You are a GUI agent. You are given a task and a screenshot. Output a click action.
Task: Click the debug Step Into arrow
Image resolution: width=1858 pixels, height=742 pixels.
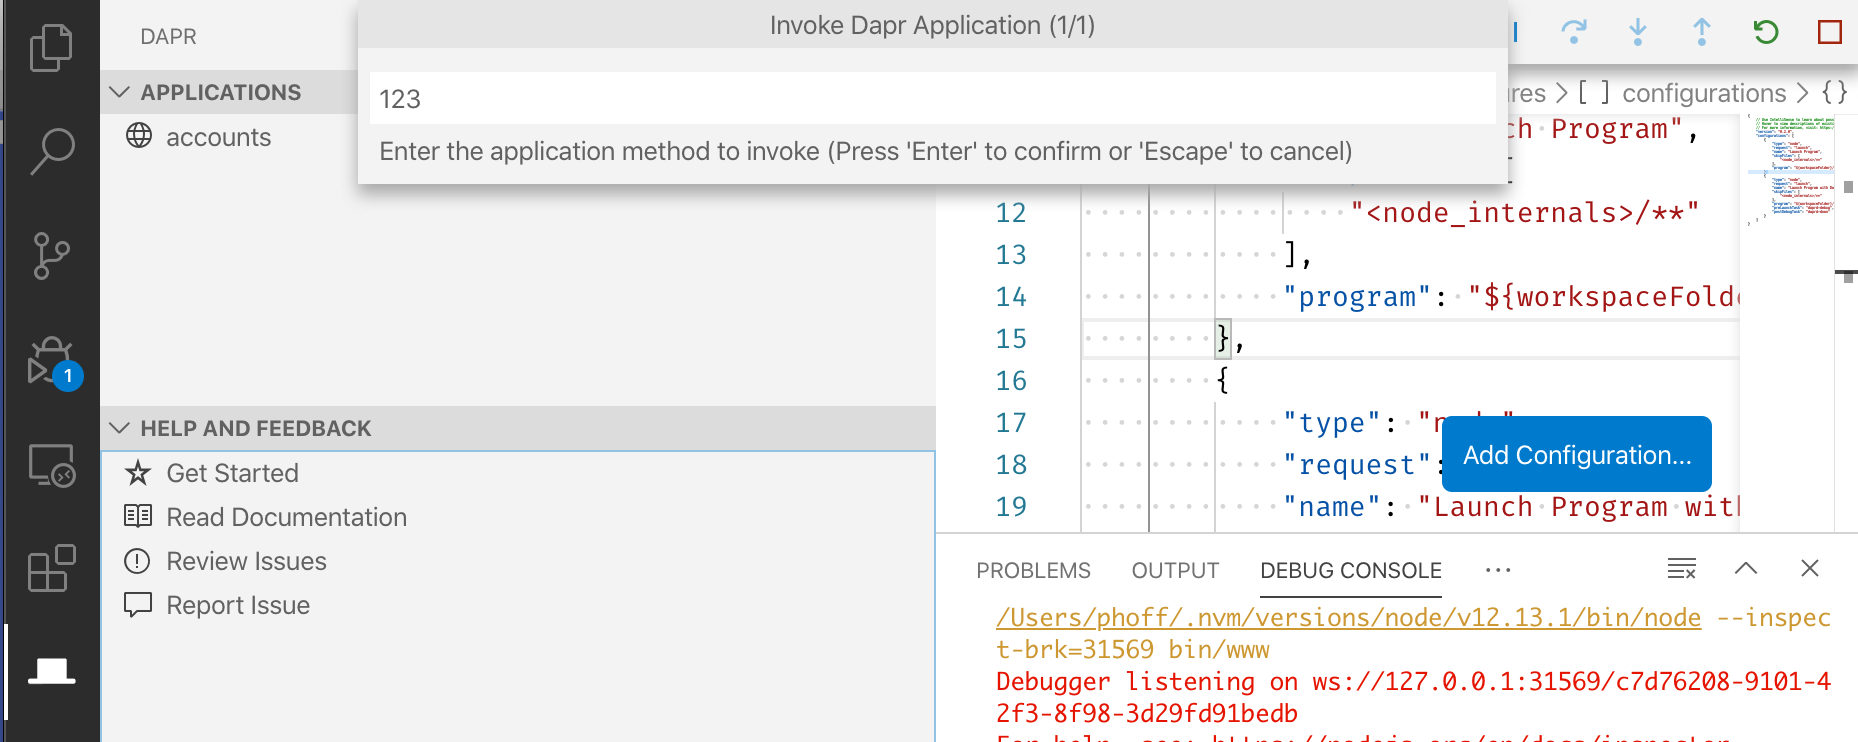pos(1638,32)
